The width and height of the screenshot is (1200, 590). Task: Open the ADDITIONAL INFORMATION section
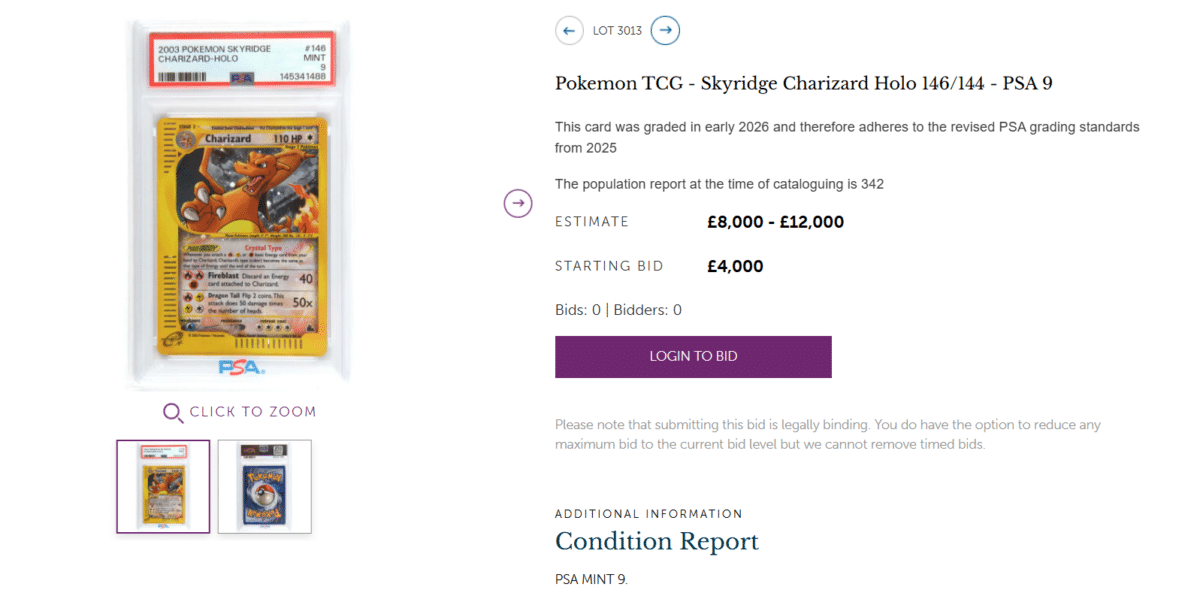(648, 513)
